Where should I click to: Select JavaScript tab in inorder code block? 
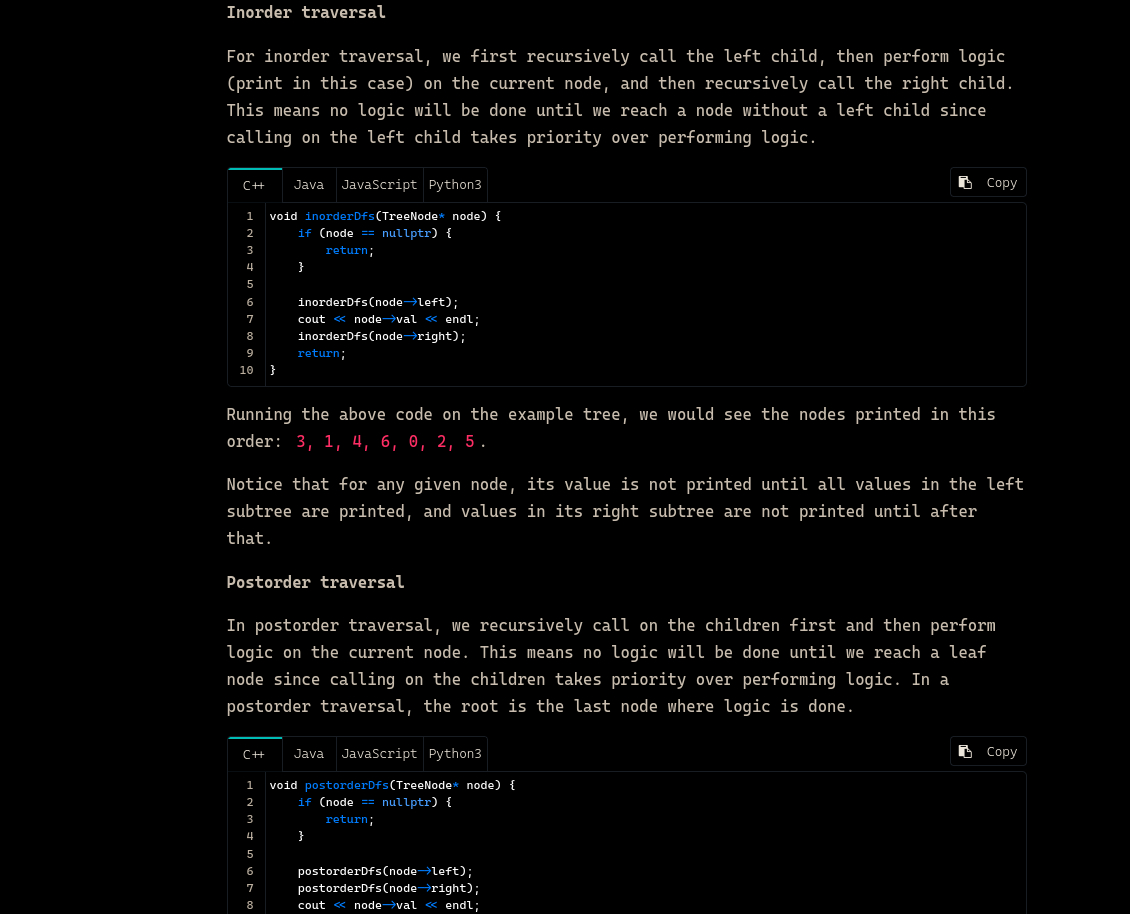(379, 185)
